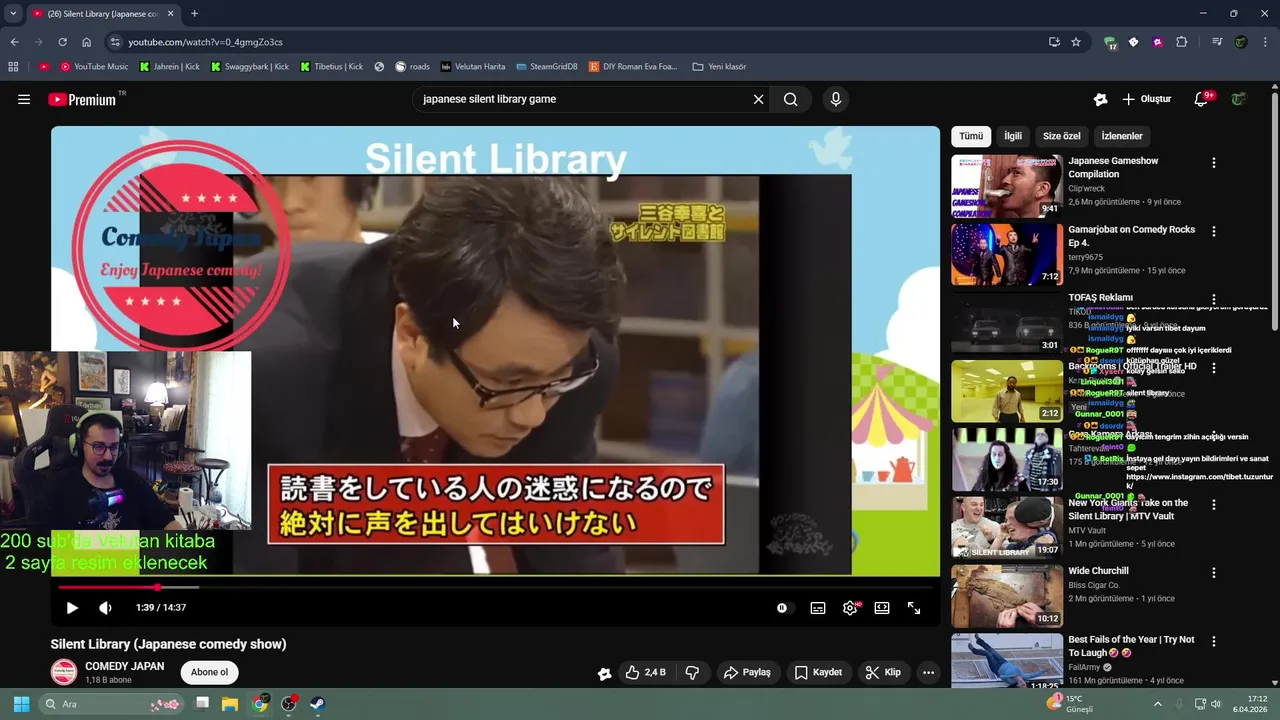The image size is (1280, 720).
Task: Start voice search with the microphone
Action: coord(836,99)
